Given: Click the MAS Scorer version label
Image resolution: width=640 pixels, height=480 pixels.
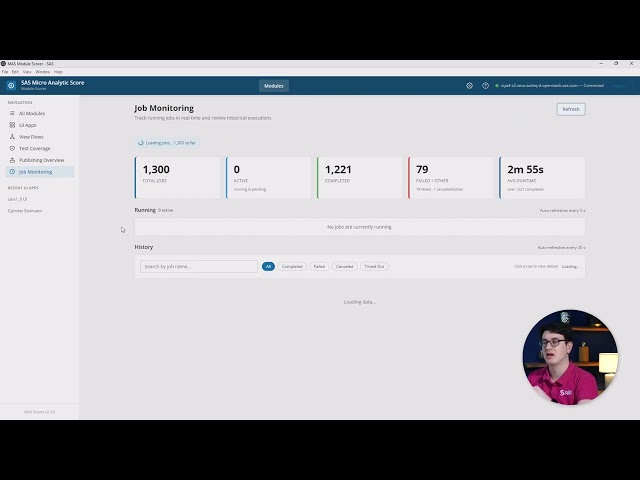Looking at the screenshot, I should [x=40, y=412].
